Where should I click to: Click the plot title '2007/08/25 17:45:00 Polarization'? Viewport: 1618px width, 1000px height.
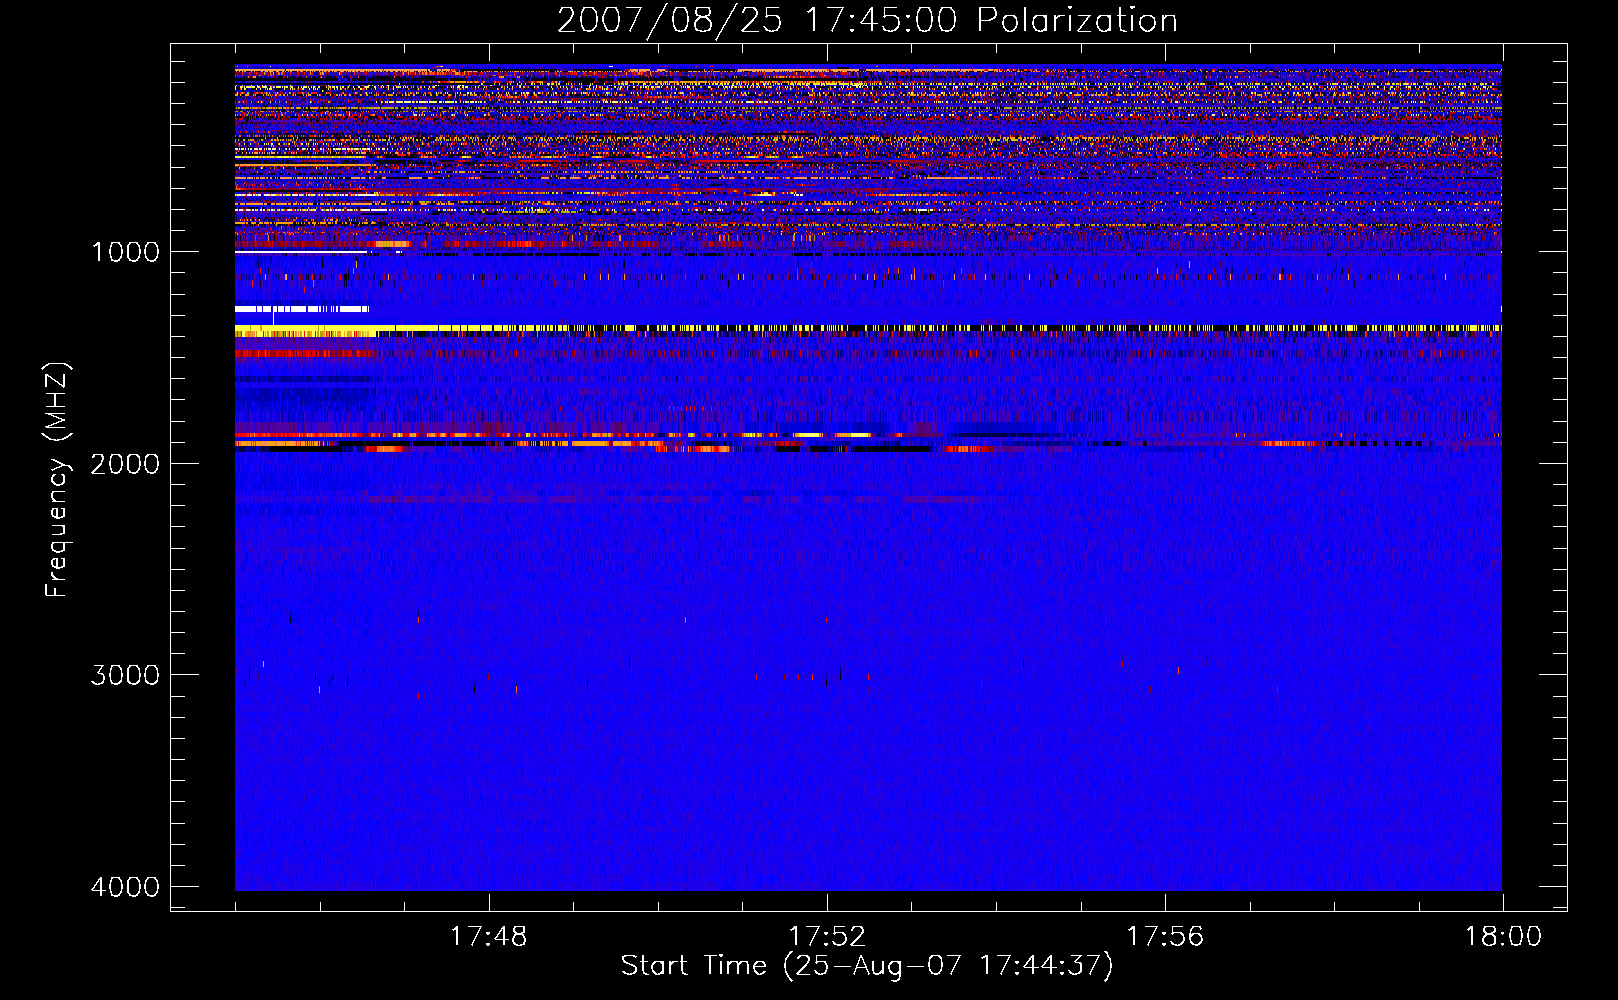[x=867, y=20]
